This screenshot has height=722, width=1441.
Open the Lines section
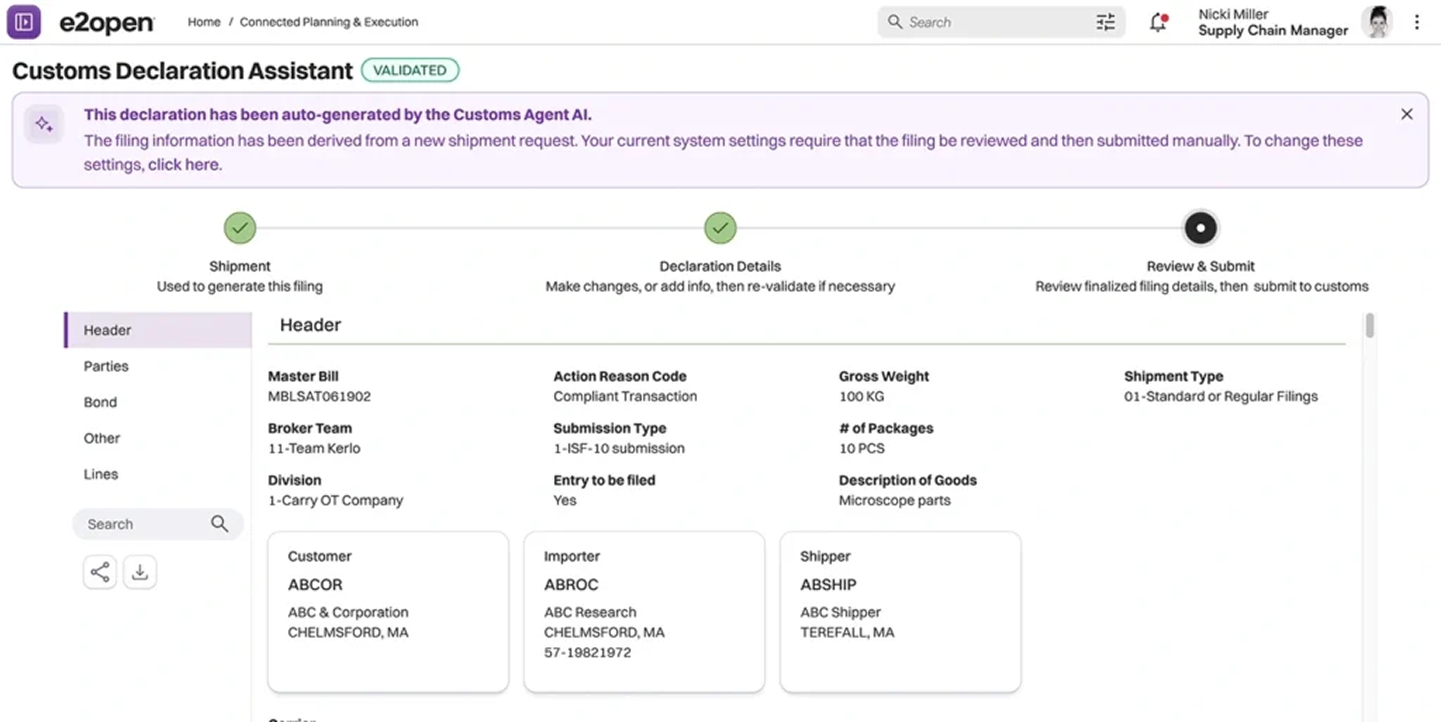tap(101, 474)
